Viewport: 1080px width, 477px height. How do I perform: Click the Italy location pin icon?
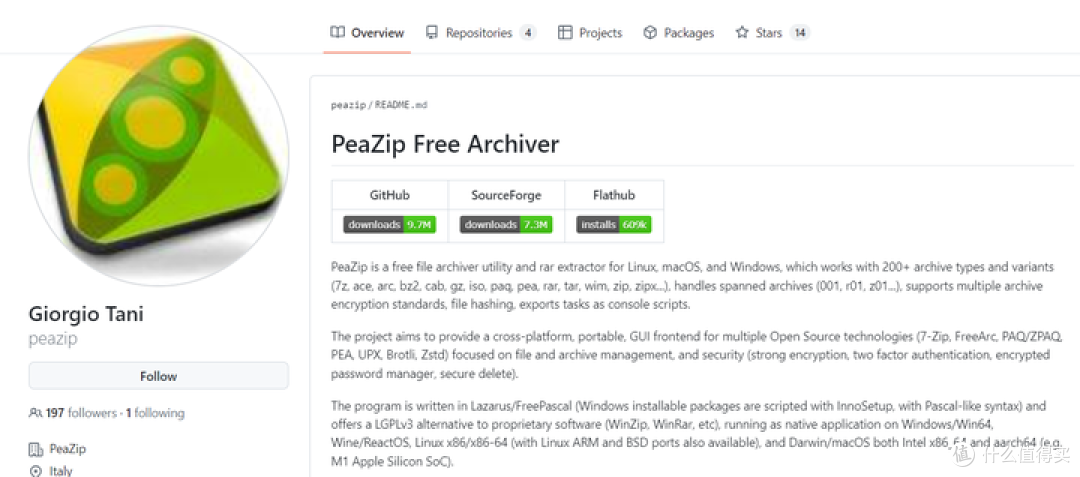(x=36, y=471)
